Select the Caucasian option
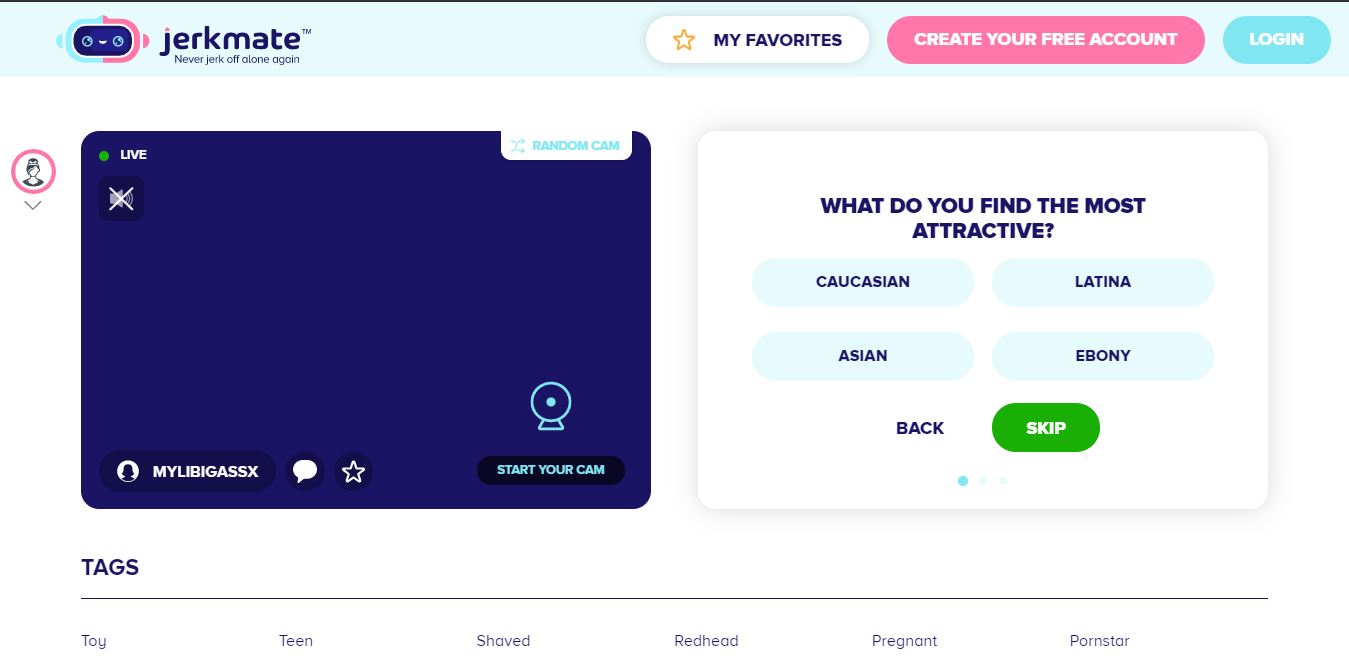 click(x=862, y=282)
